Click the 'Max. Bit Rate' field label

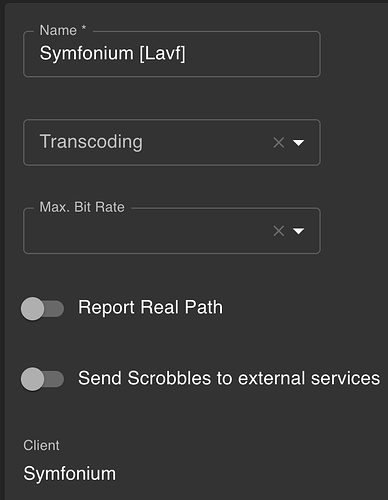(x=82, y=207)
